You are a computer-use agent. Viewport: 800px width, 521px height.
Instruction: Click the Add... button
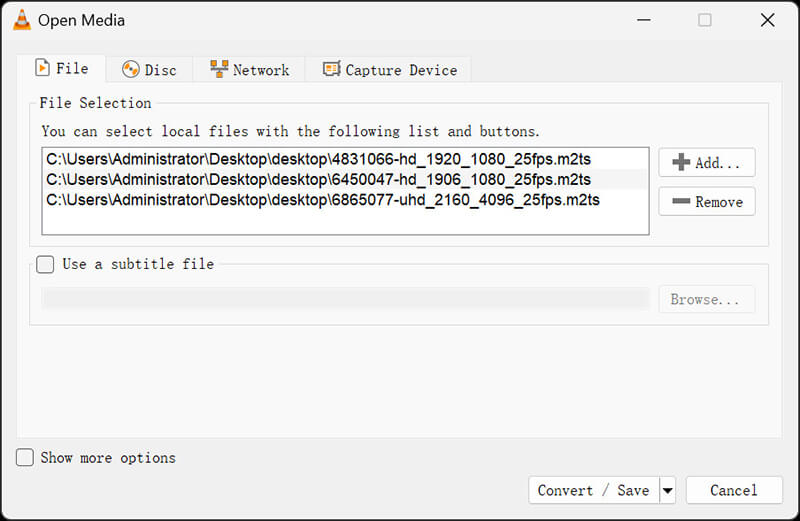tap(707, 163)
